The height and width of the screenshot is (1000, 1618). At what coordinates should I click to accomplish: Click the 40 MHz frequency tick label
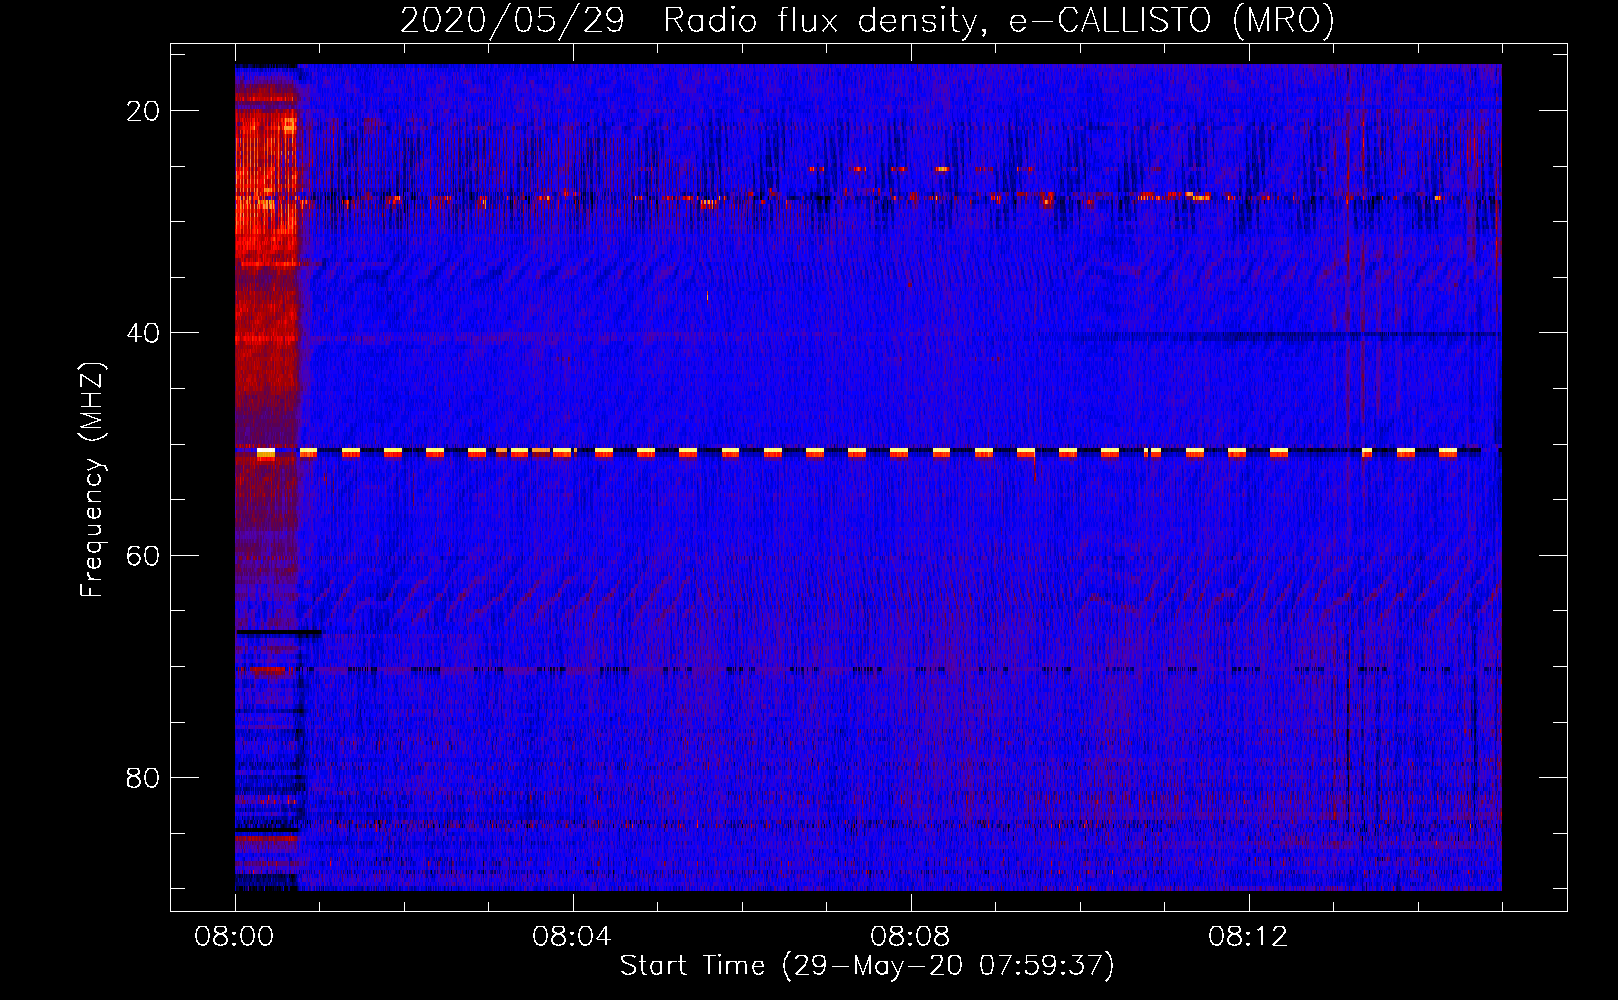[143, 333]
